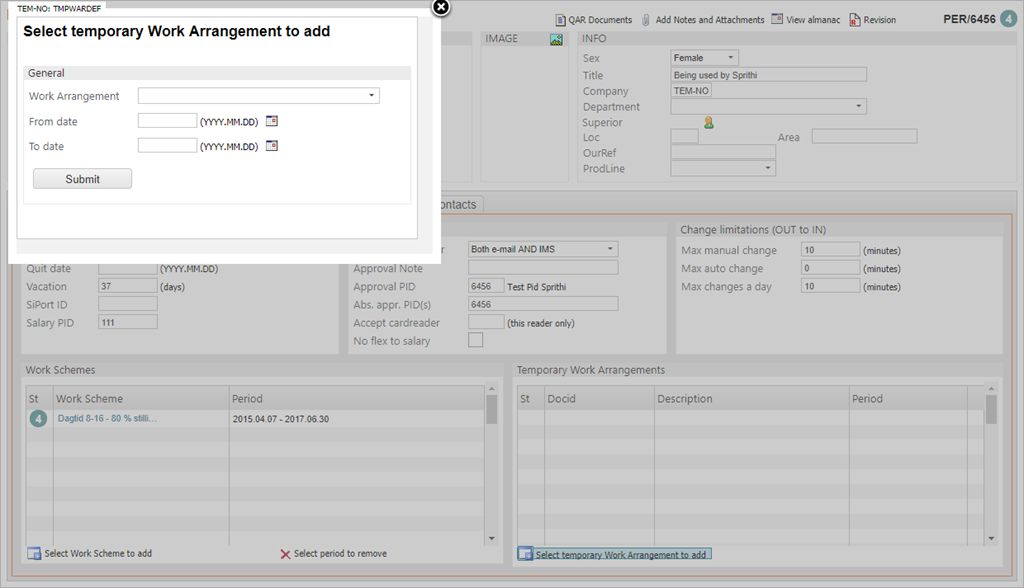The height and width of the screenshot is (588, 1024).
Task: Click the Add Notes and Attachments paperclip
Action: tap(647, 20)
